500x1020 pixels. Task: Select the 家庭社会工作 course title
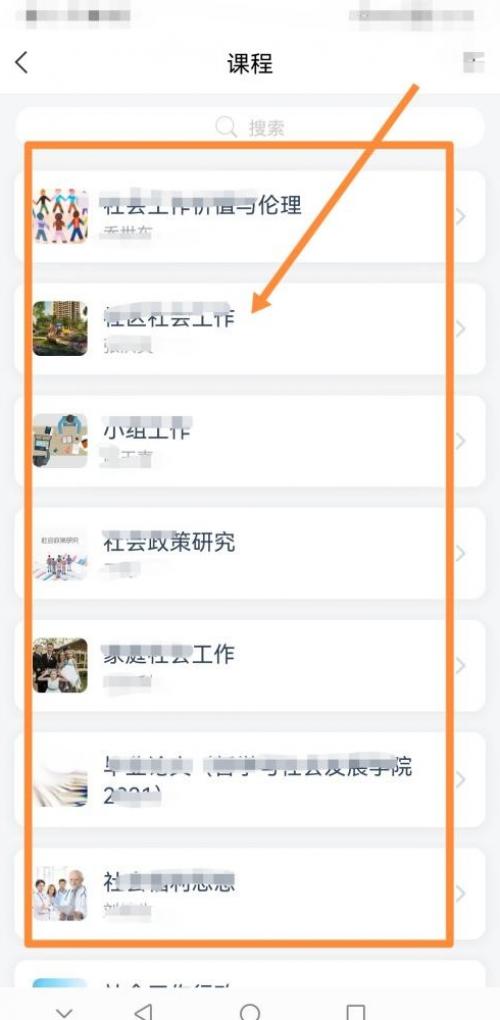[x=169, y=654]
